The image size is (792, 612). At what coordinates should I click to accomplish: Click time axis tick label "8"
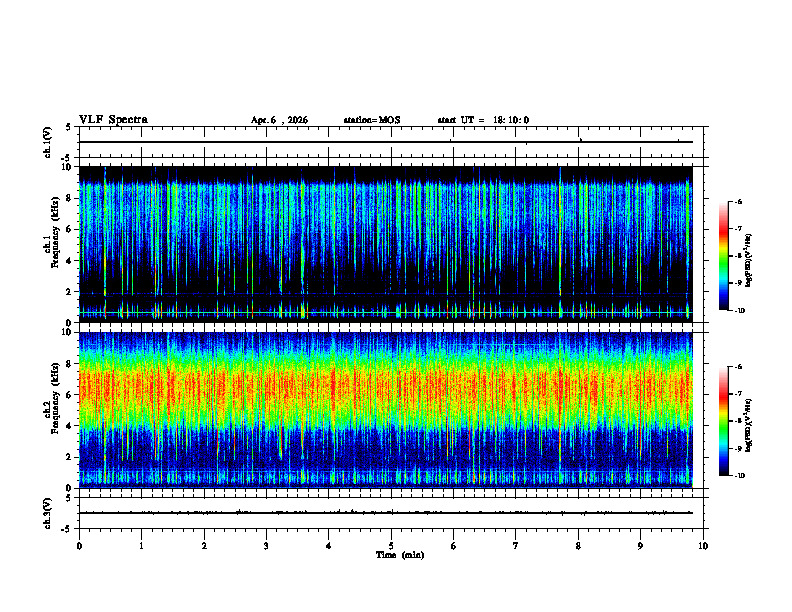(578, 546)
